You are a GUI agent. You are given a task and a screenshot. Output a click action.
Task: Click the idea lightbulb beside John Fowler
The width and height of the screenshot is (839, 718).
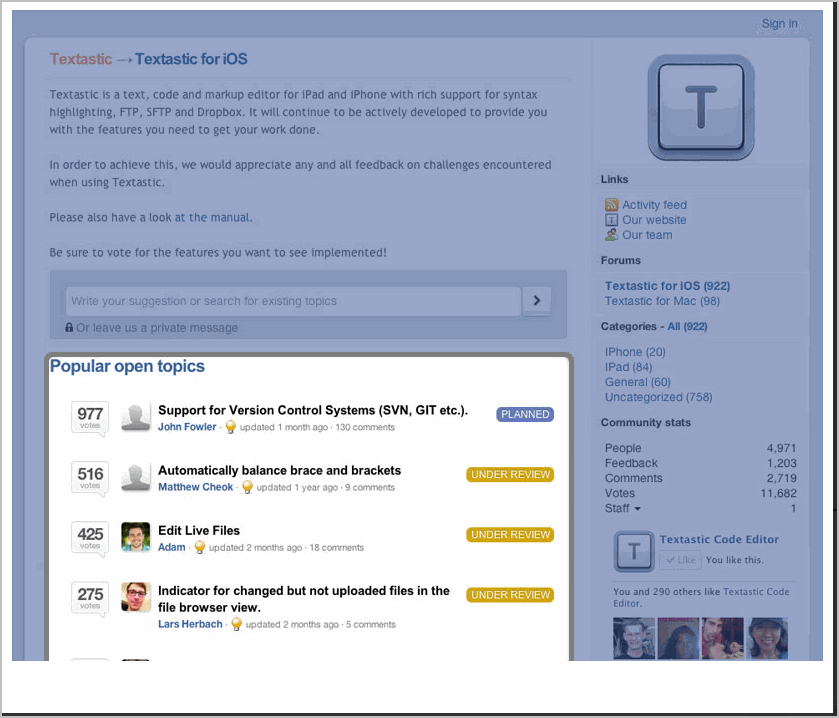click(231, 427)
